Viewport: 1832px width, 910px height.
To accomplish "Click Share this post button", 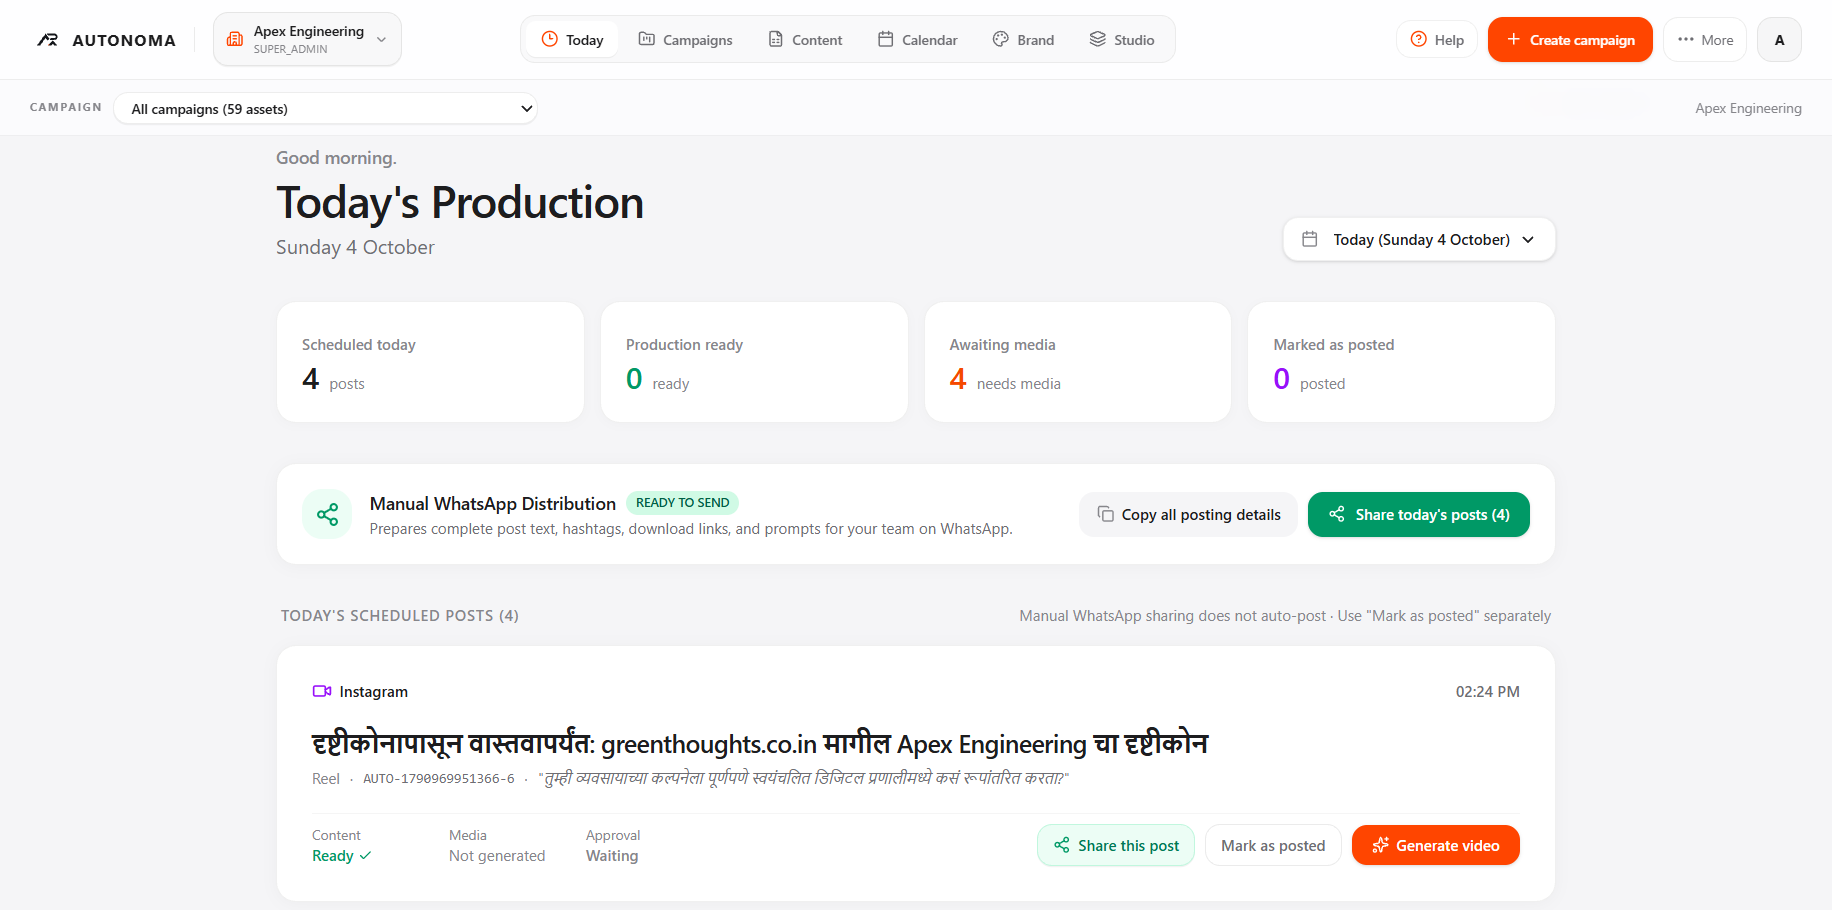I will pyautogui.click(x=1116, y=845).
